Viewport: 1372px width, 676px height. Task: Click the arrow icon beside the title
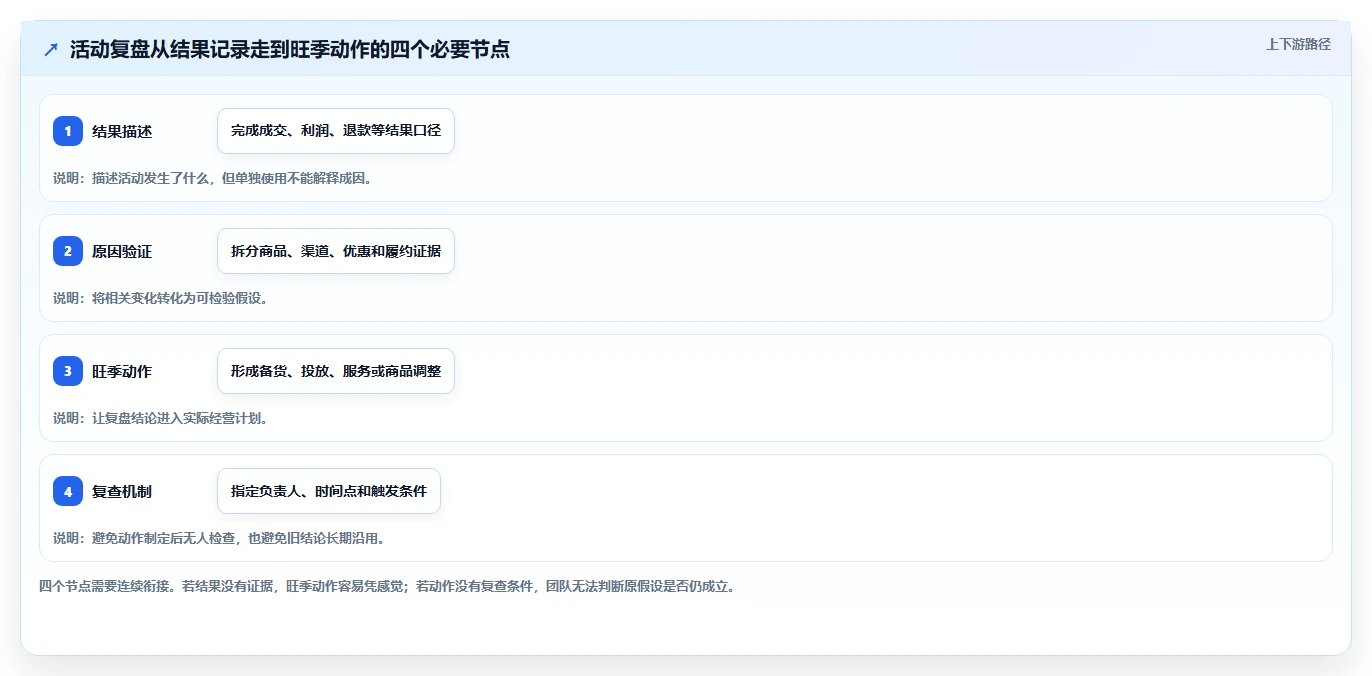[51, 49]
